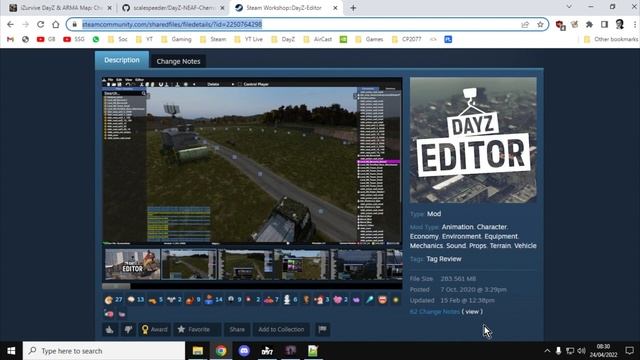Image resolution: width=640 pixels, height=360 pixels.
Task: Click the Tag Review tag
Action: point(444,259)
